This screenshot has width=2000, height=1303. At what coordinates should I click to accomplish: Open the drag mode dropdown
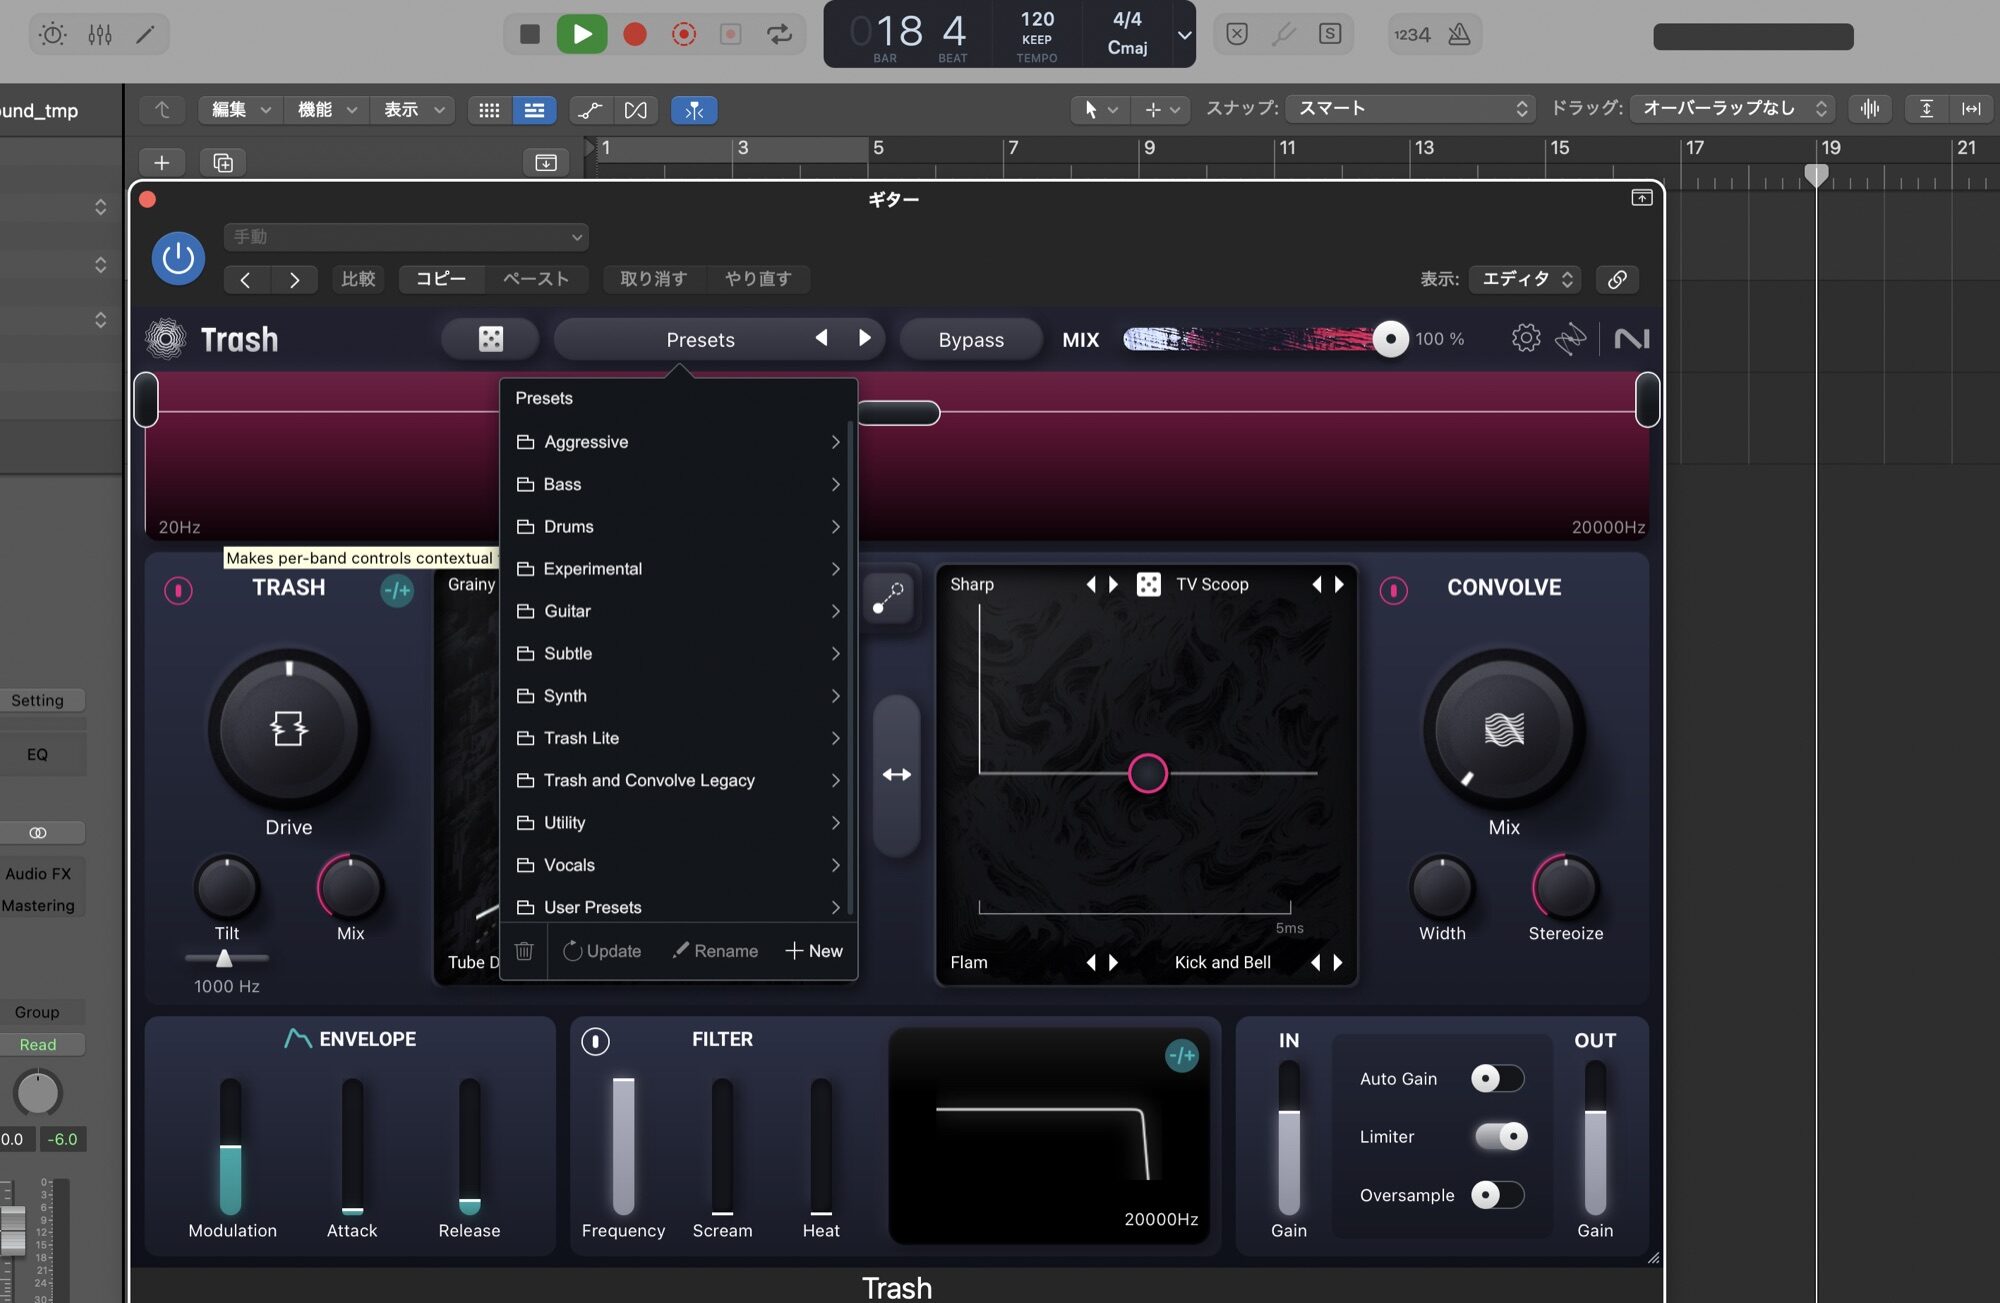(1734, 108)
